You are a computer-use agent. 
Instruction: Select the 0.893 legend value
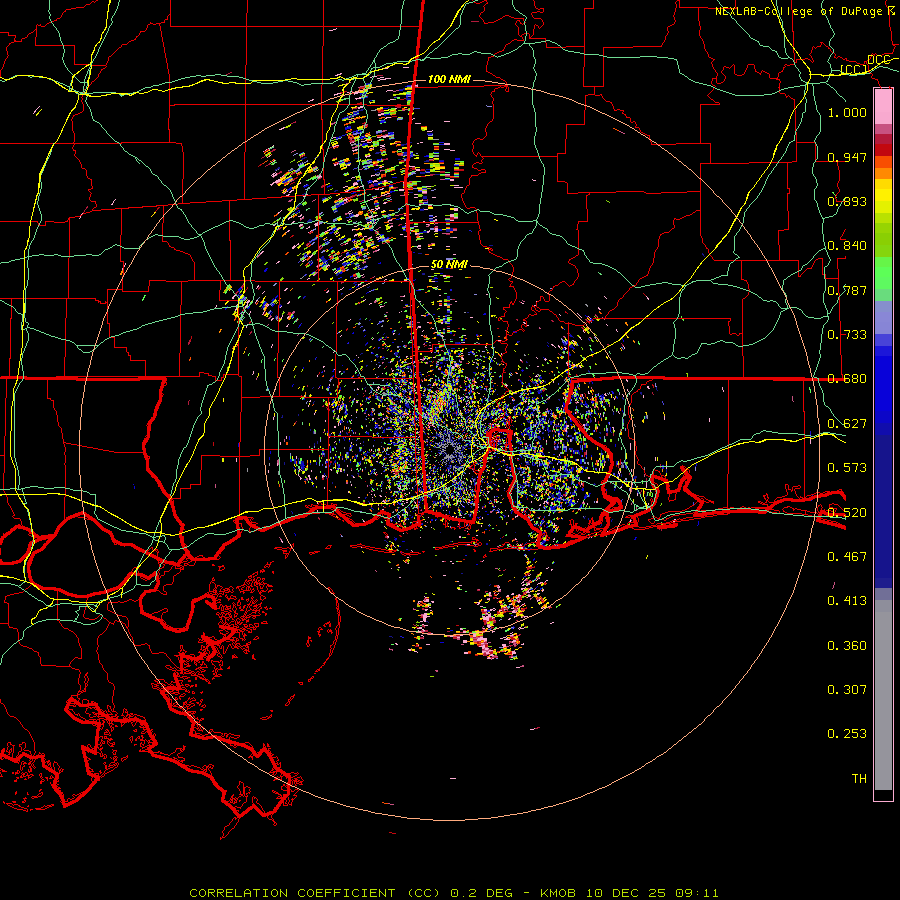847,201
